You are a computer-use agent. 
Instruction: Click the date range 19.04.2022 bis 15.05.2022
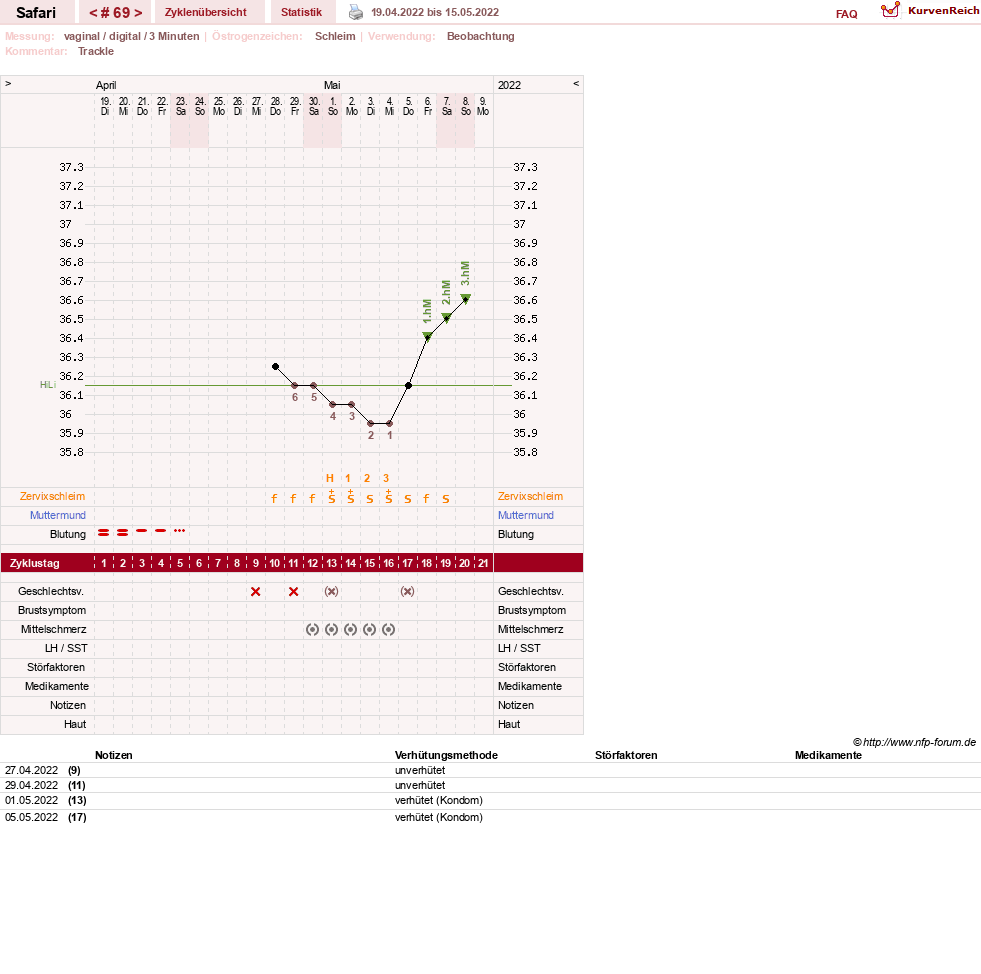[x=435, y=12]
